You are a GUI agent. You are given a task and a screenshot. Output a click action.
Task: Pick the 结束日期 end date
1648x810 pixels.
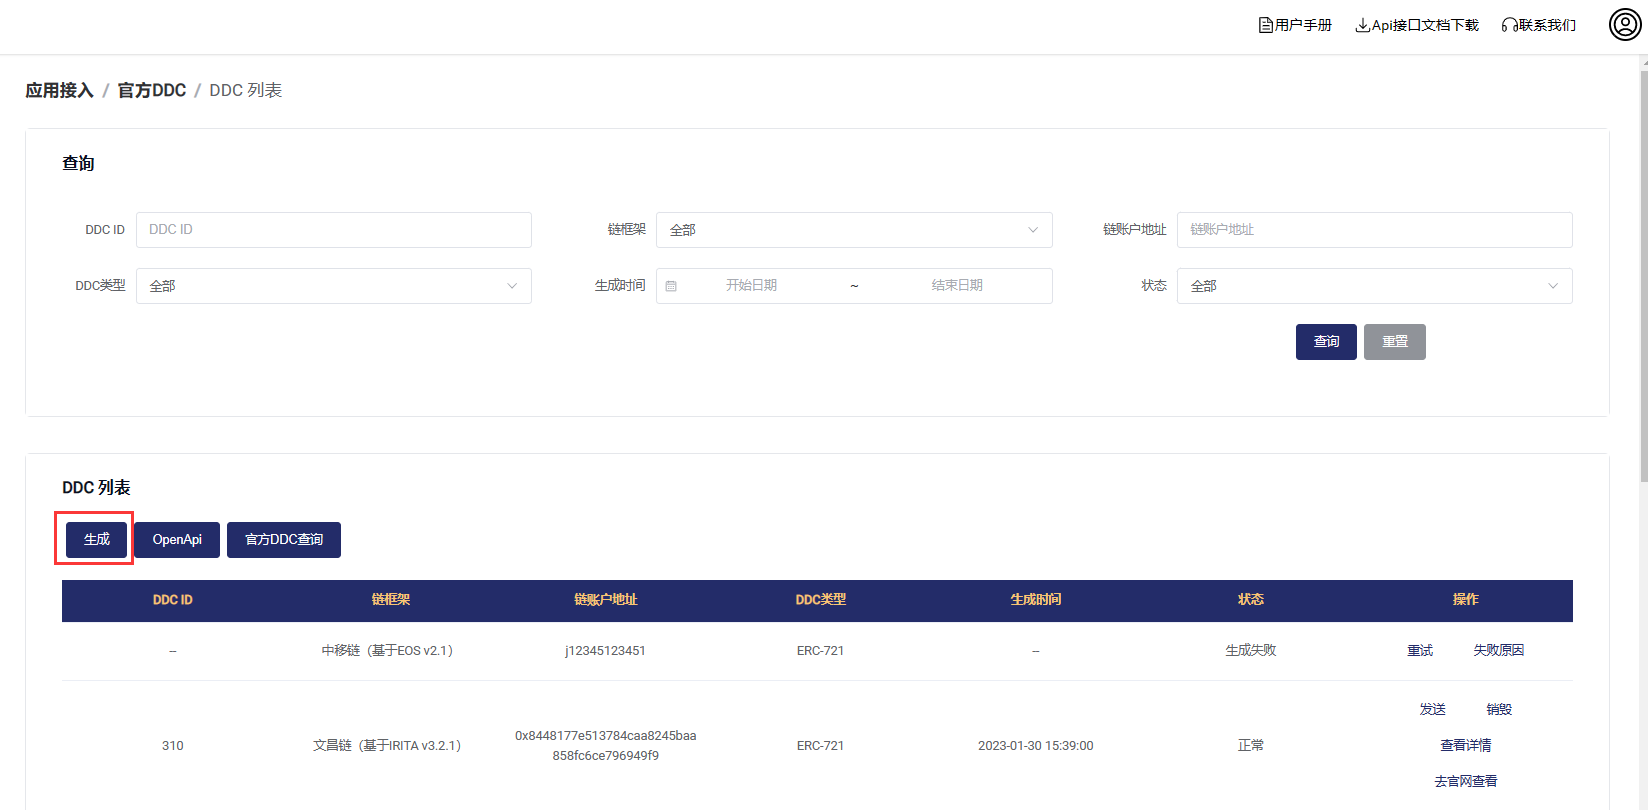957,286
